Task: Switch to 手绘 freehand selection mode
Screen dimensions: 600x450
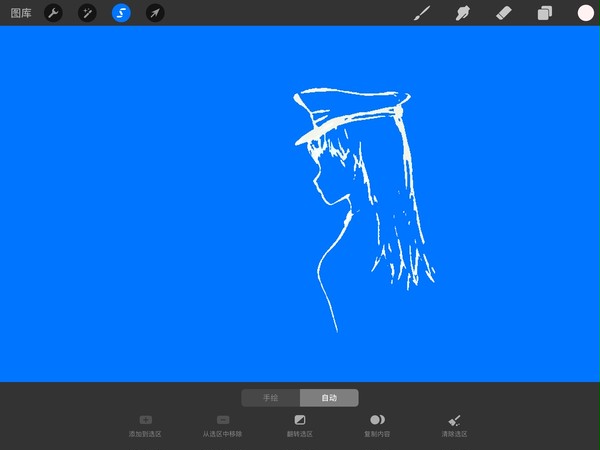Action: tap(271, 398)
